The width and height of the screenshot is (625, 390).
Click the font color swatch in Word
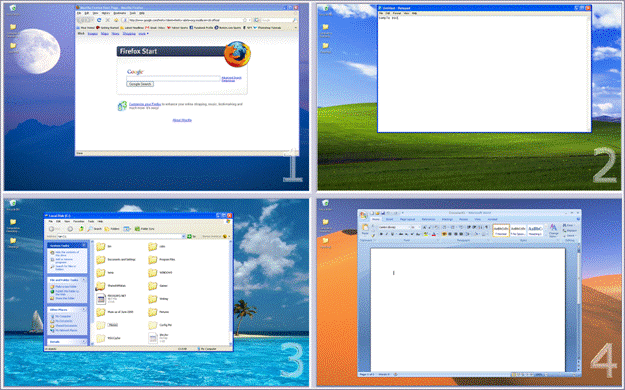(x=434, y=234)
